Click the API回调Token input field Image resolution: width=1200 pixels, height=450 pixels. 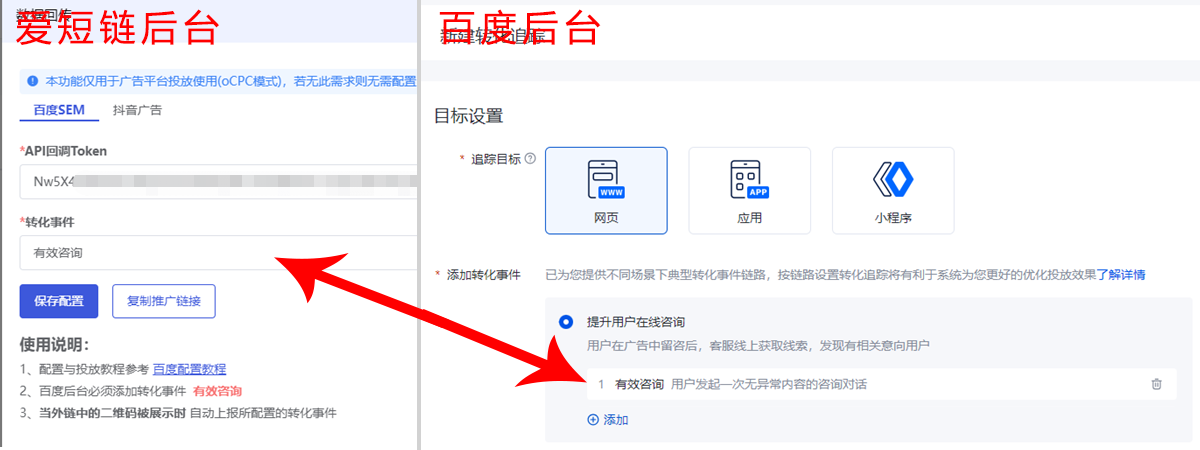[x=217, y=182]
